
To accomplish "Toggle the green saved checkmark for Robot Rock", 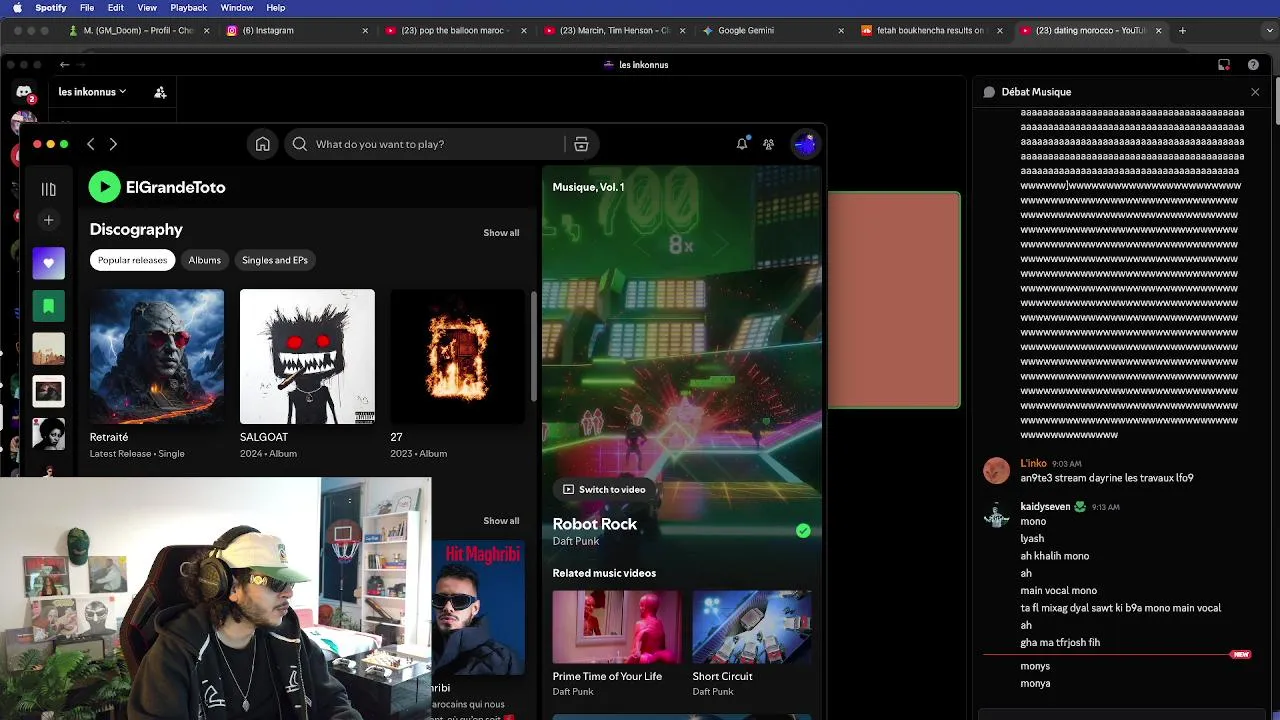I will click(x=803, y=531).
